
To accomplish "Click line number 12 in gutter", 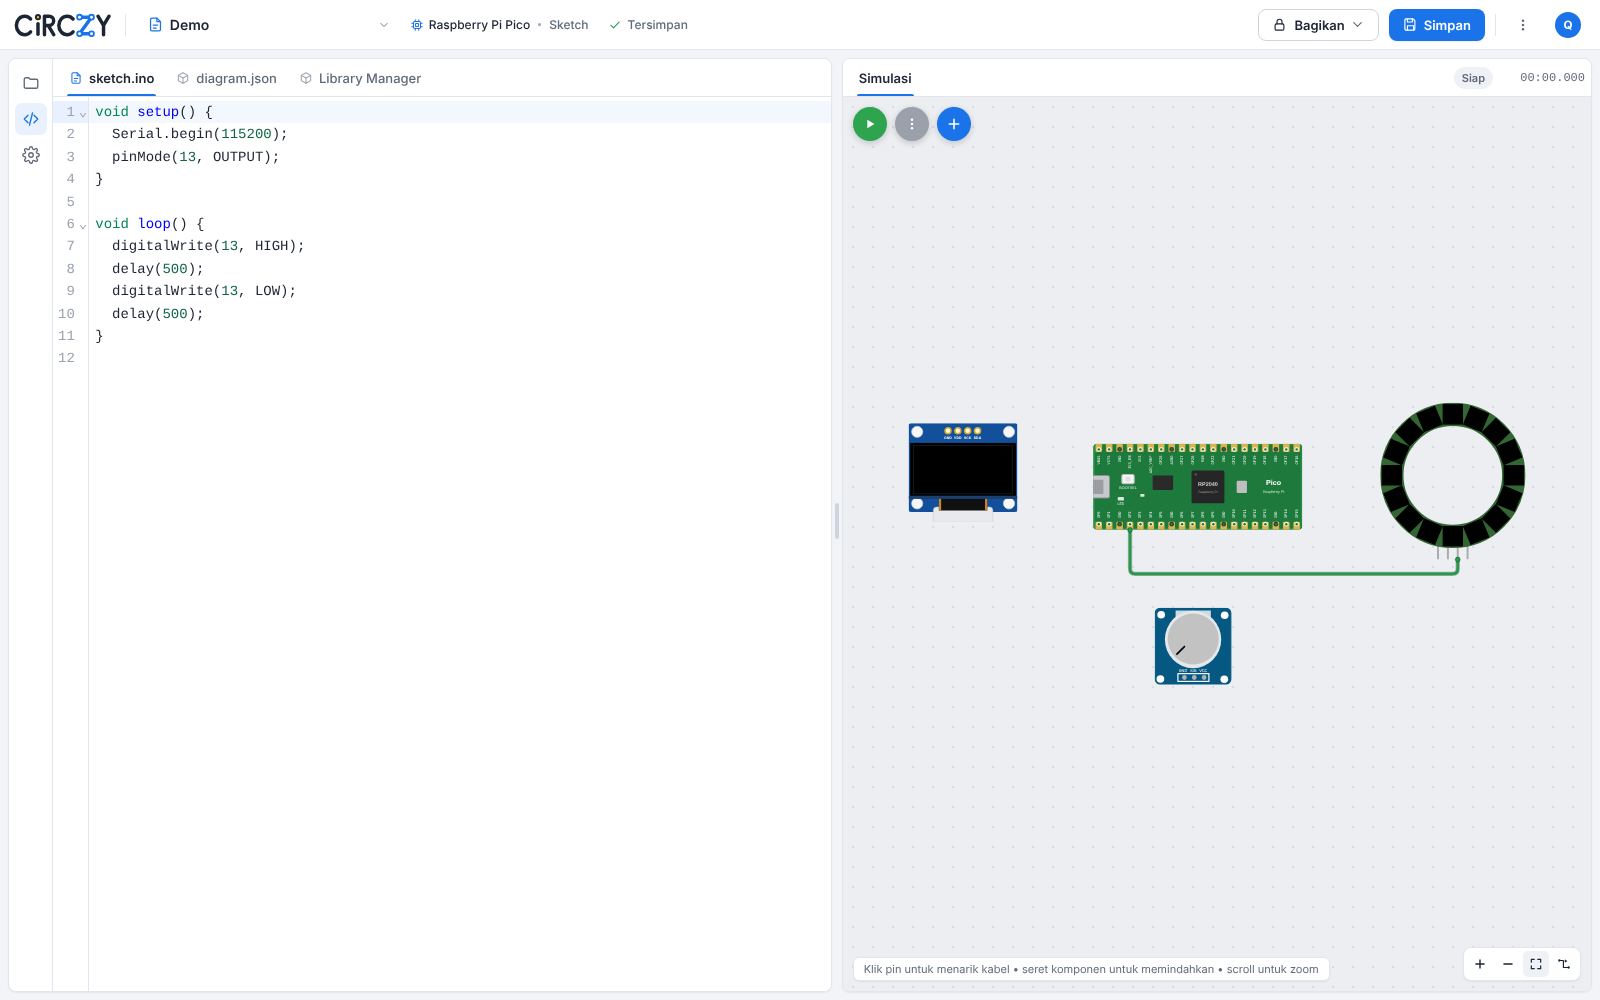I will coord(66,358).
